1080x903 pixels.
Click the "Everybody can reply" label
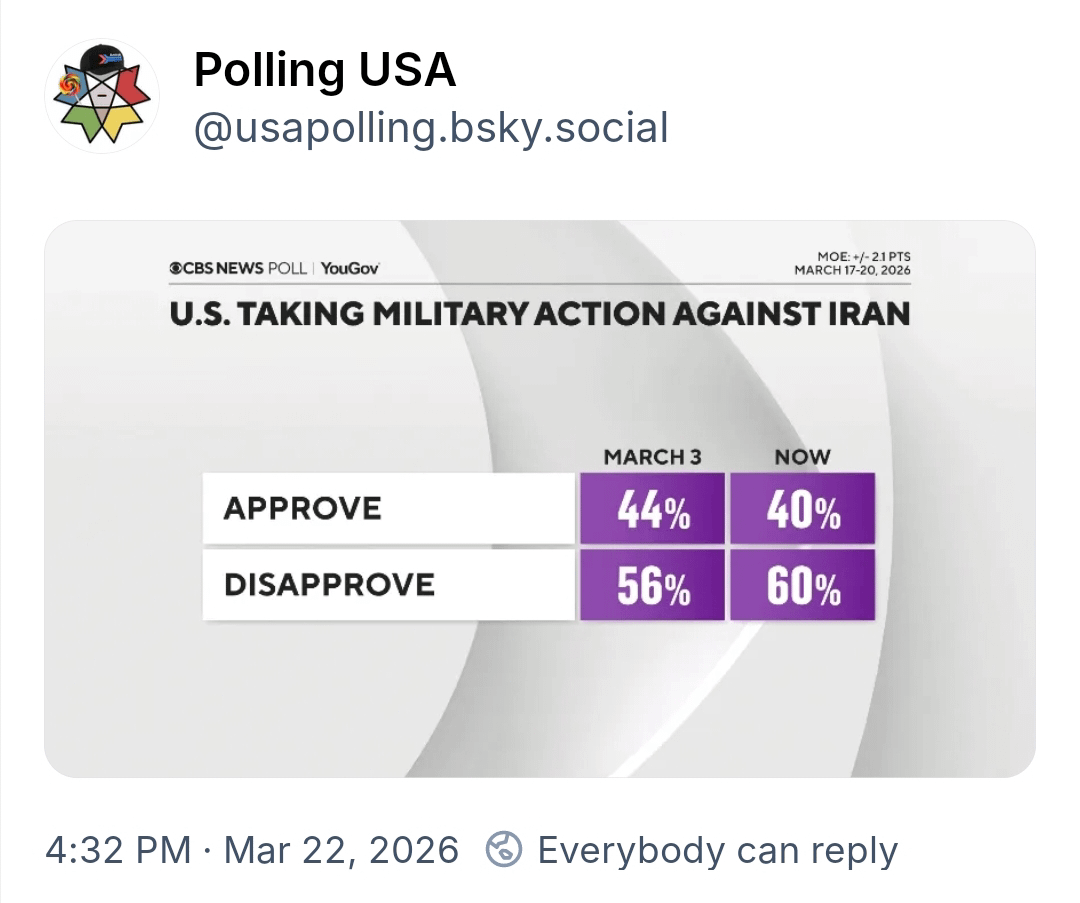[x=717, y=850]
